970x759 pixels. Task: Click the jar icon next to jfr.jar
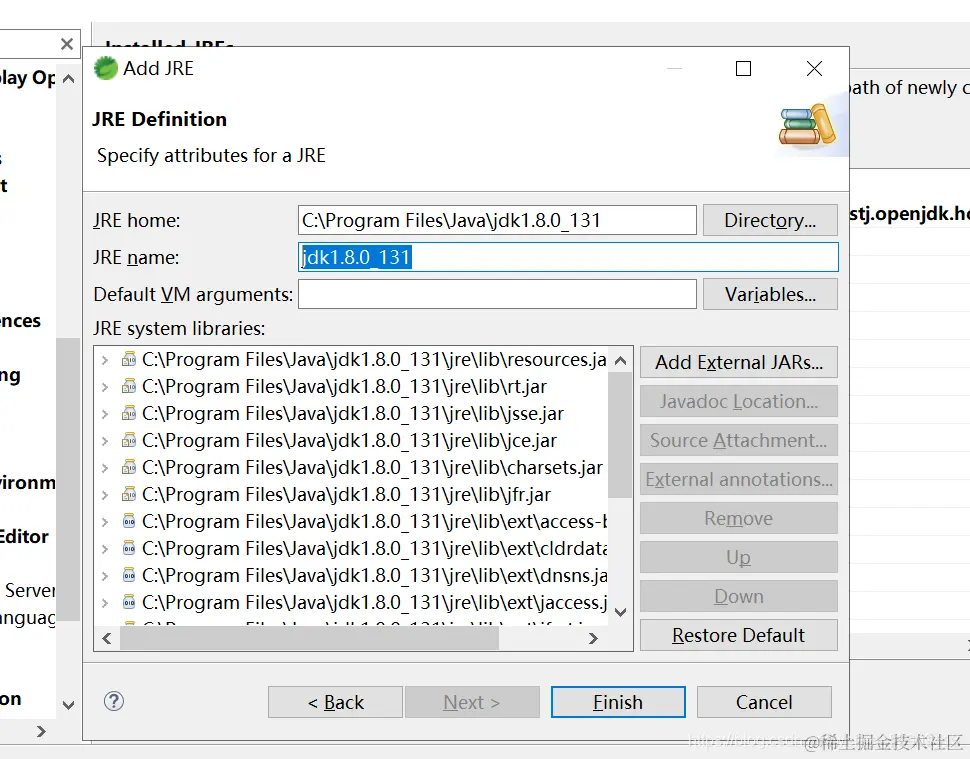coord(129,494)
